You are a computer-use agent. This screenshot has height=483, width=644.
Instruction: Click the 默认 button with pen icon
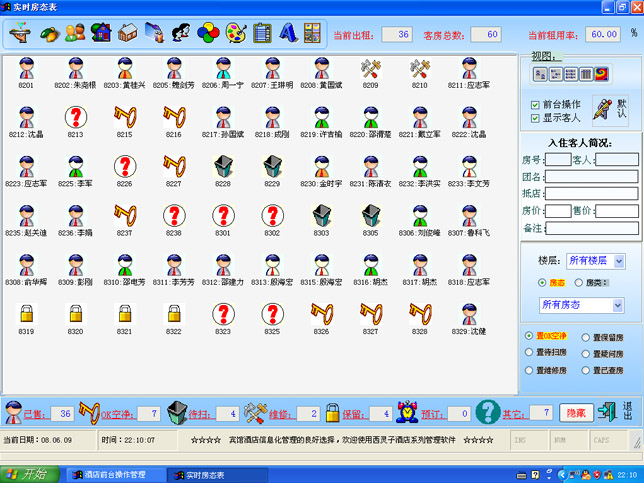point(608,110)
